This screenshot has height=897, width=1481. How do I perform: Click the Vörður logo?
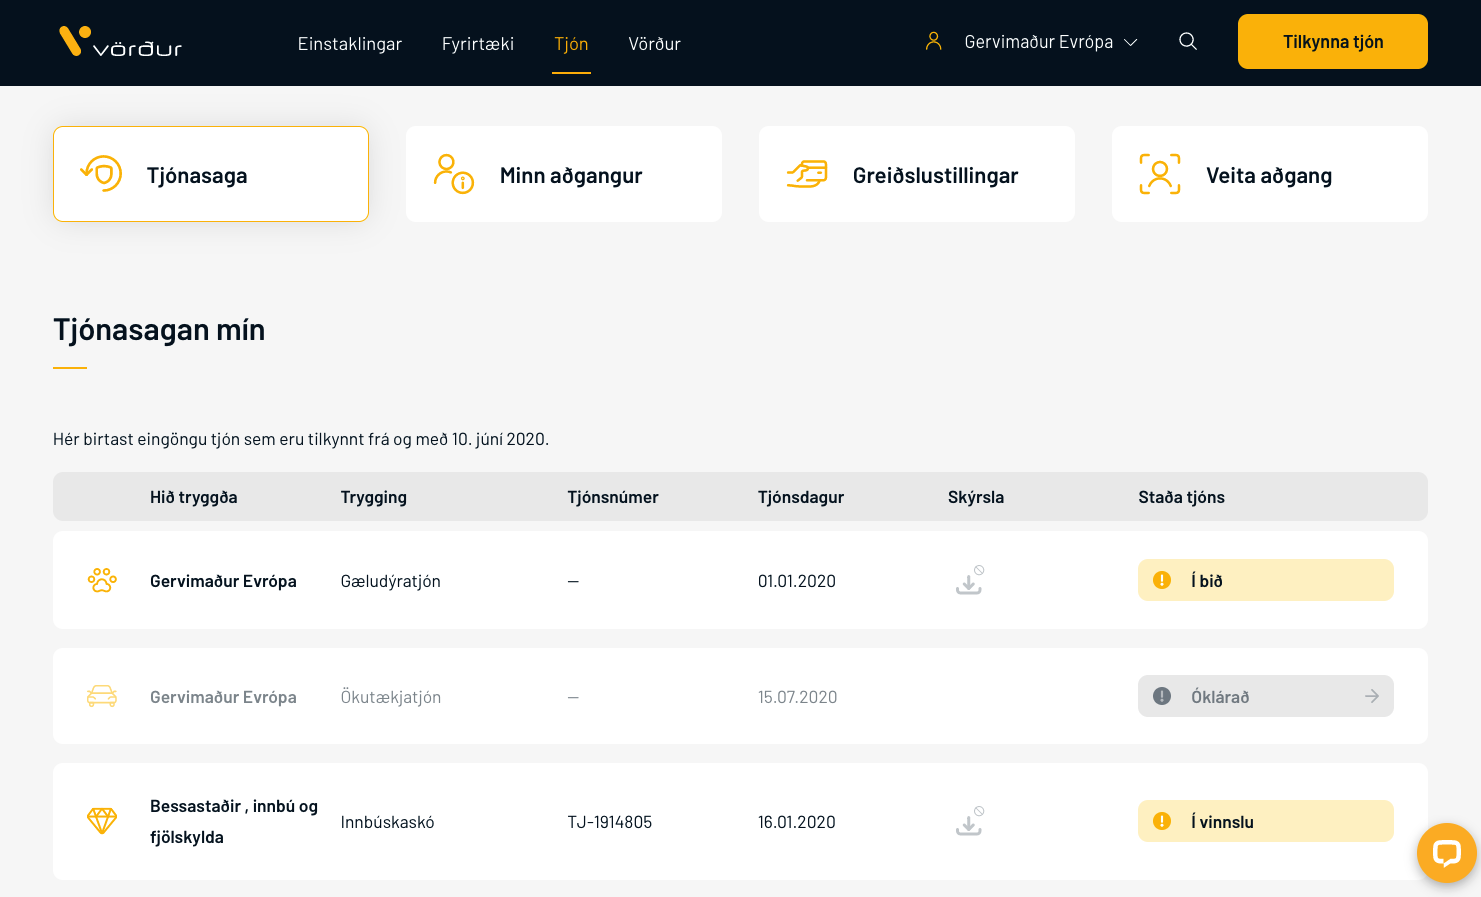coord(120,42)
